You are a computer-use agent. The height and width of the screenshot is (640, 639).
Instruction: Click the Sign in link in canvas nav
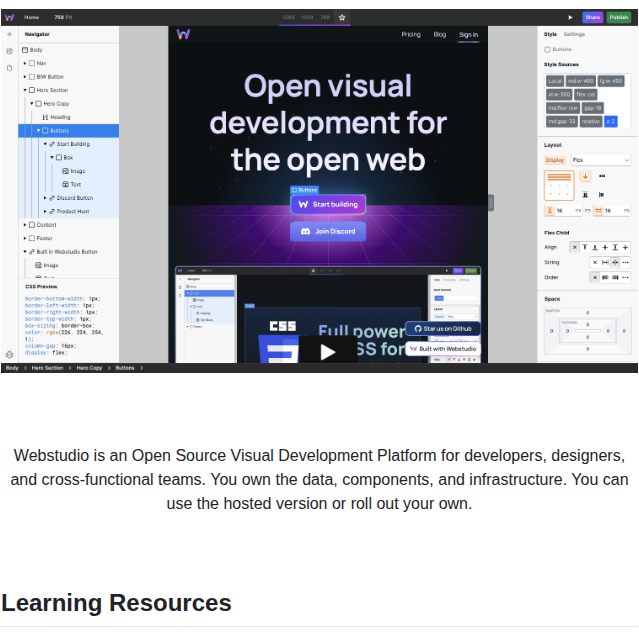(468, 35)
